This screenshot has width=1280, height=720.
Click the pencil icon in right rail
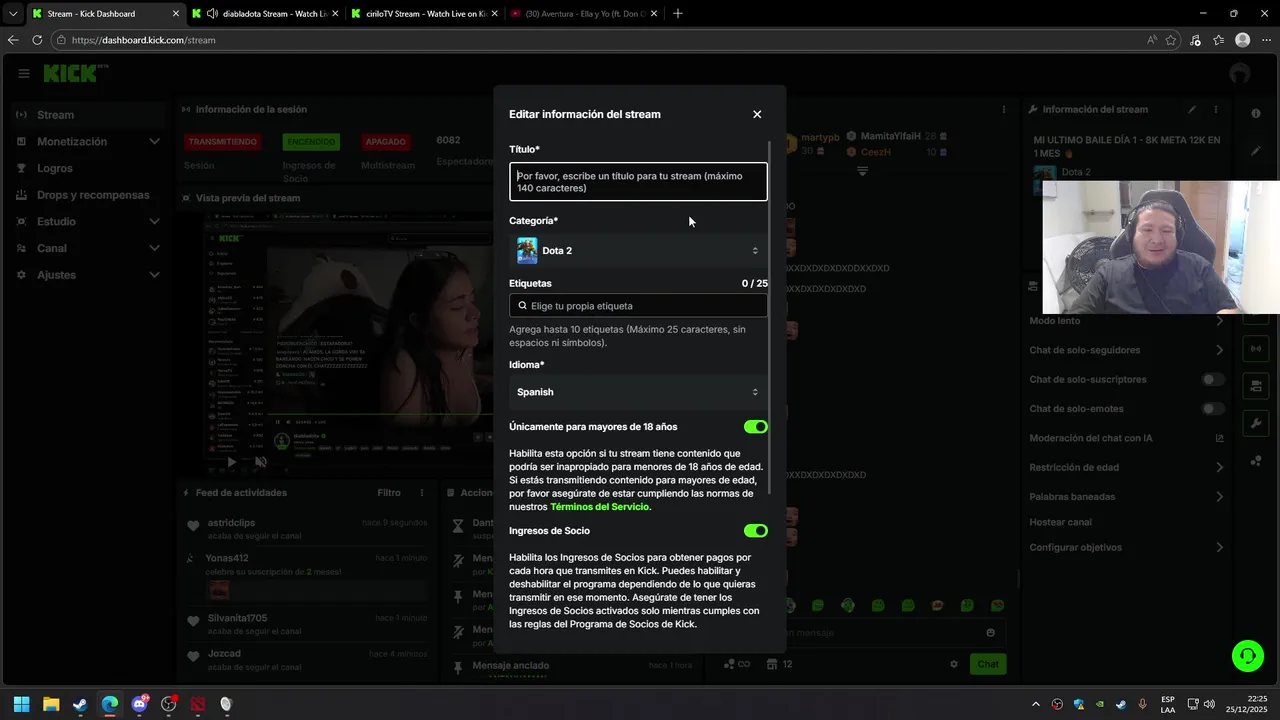pyautogui.click(x=1257, y=151)
